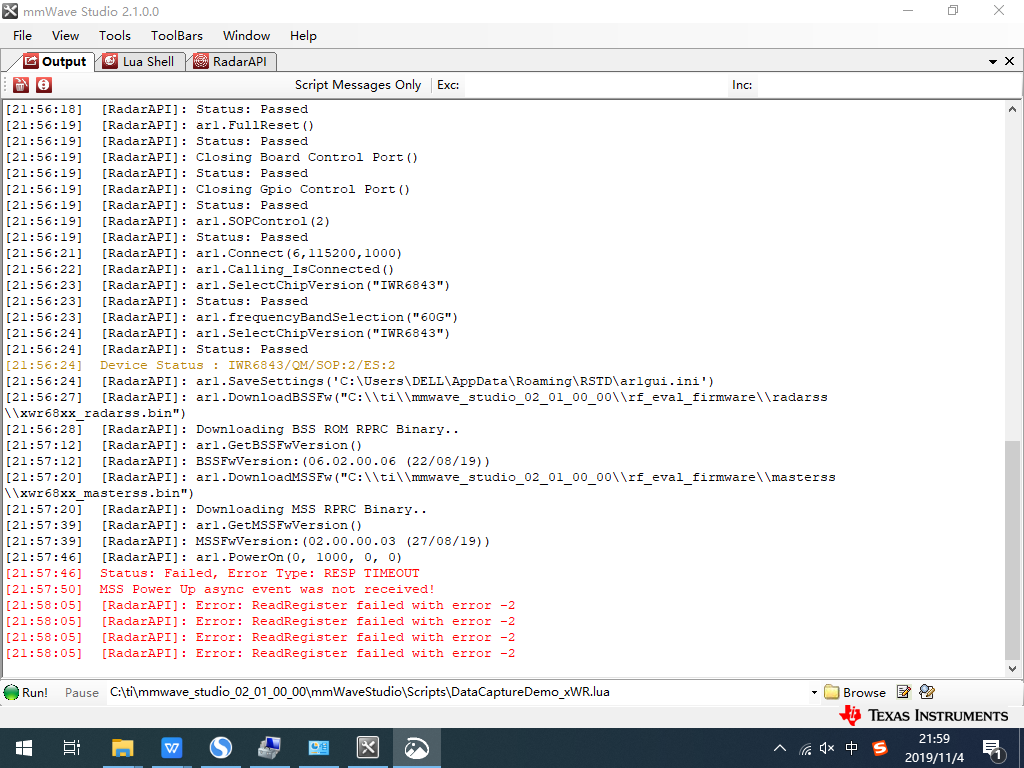
Task: Show hidden system tray icons
Action: tap(780, 748)
